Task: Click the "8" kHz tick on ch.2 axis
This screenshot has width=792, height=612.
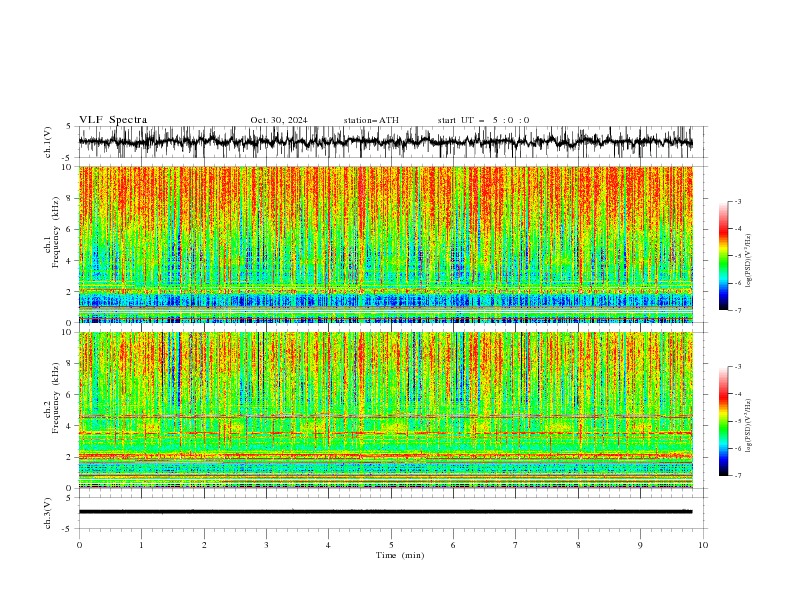Action: 71,364
